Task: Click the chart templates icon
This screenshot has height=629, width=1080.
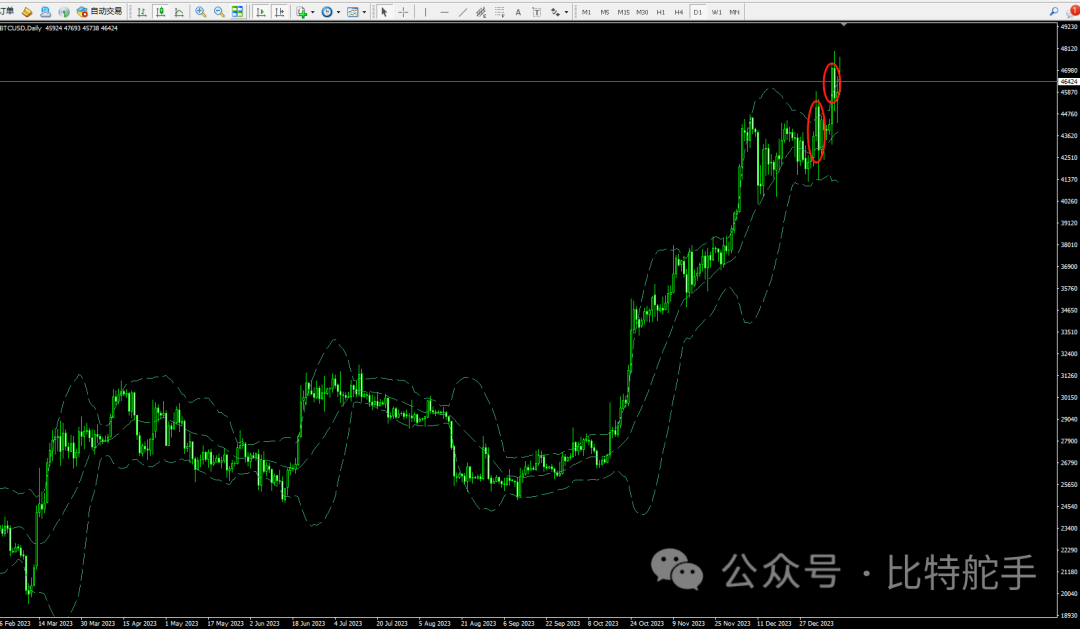Action: point(353,12)
